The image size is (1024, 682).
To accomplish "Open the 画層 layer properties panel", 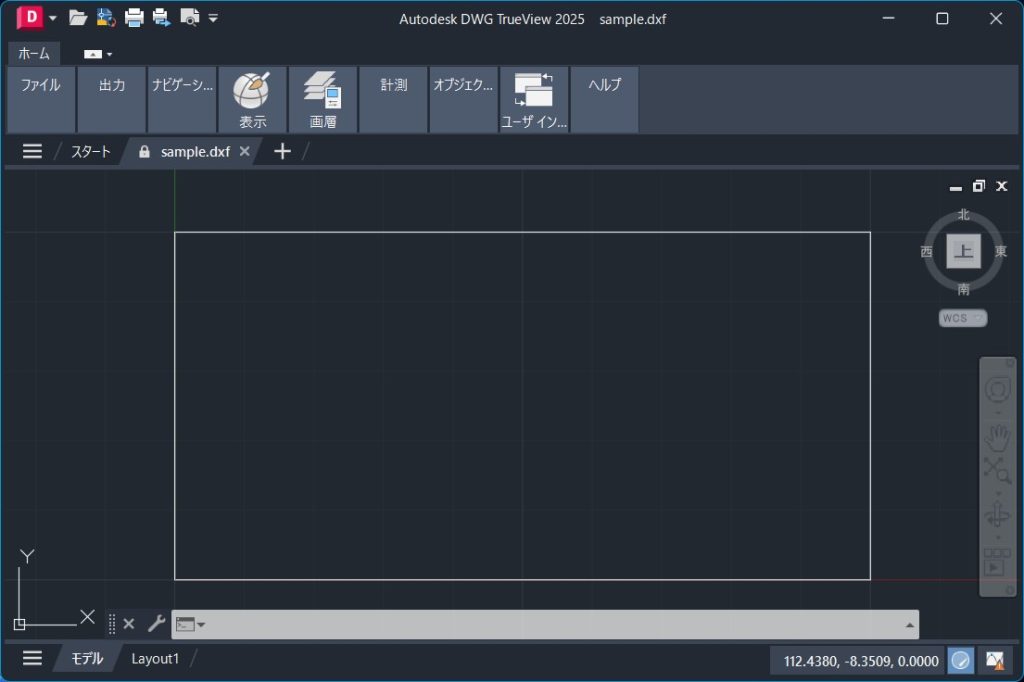I will [x=323, y=100].
